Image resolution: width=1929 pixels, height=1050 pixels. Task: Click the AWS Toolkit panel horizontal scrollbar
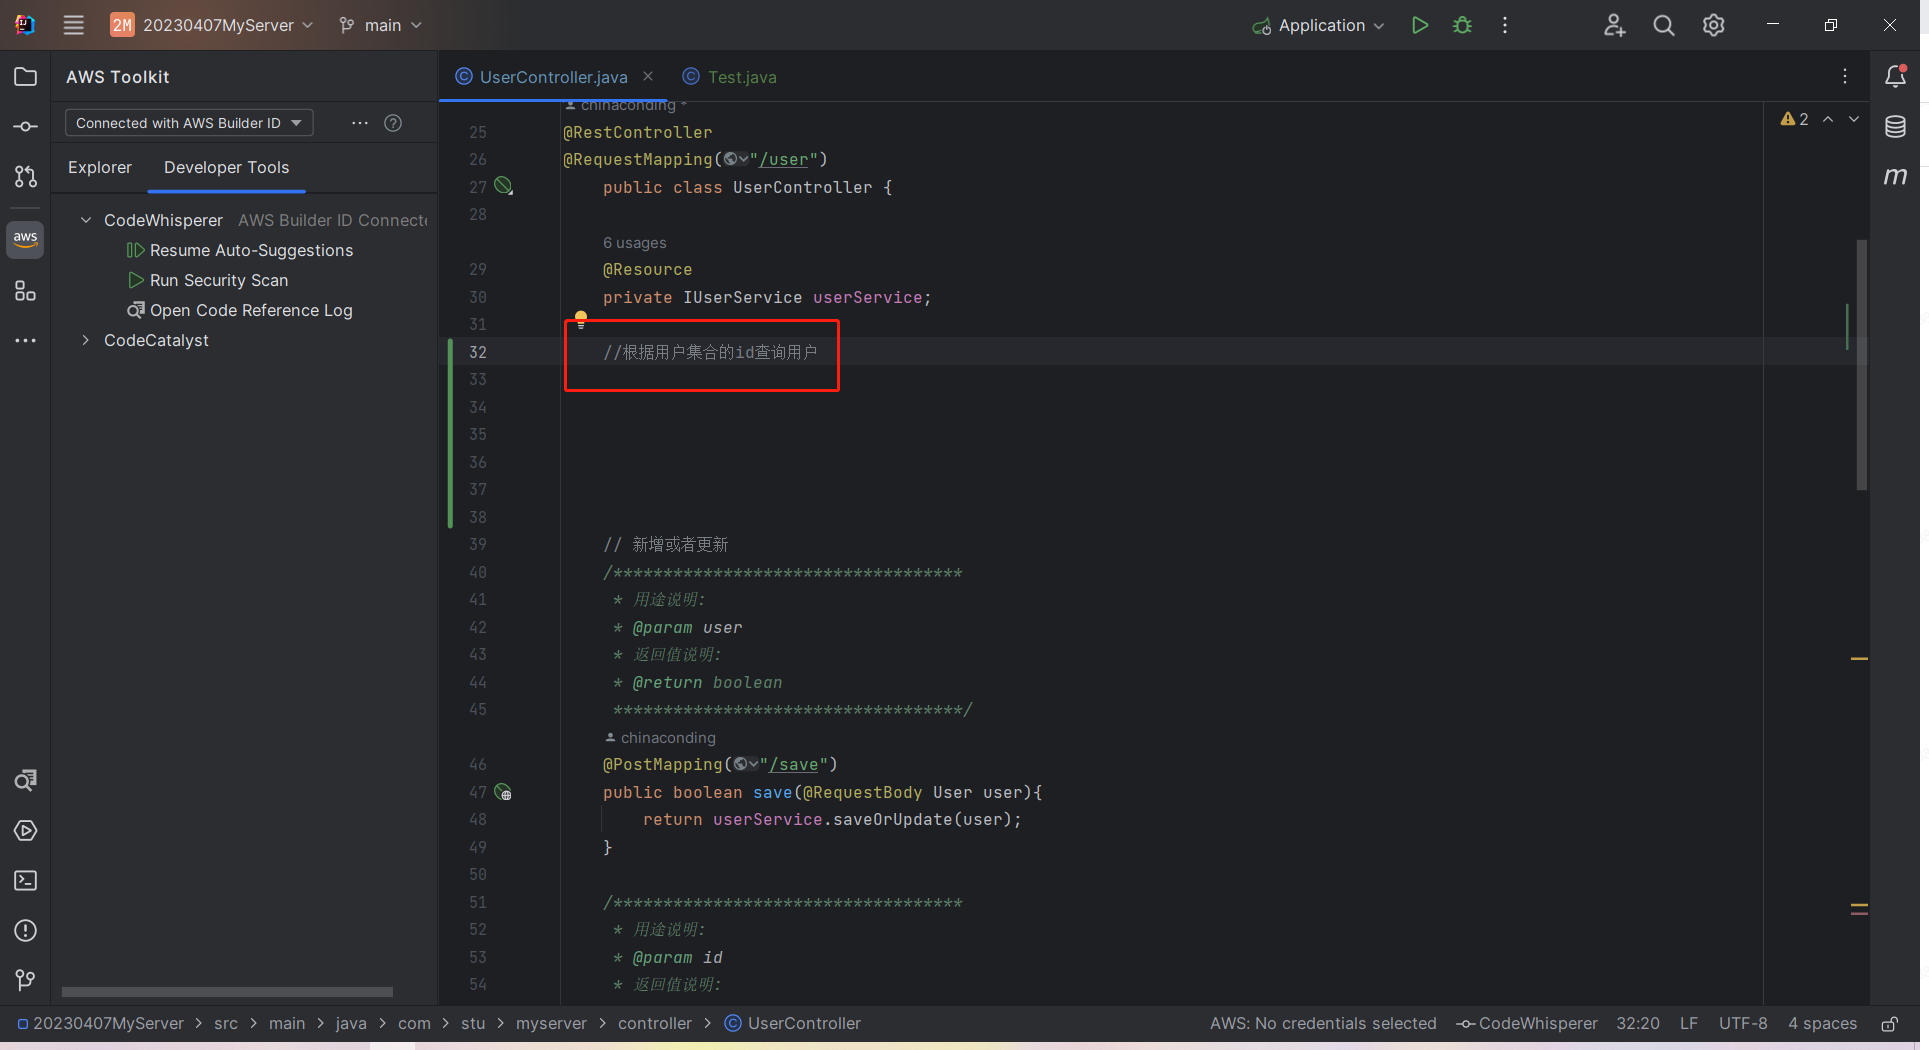point(227,992)
